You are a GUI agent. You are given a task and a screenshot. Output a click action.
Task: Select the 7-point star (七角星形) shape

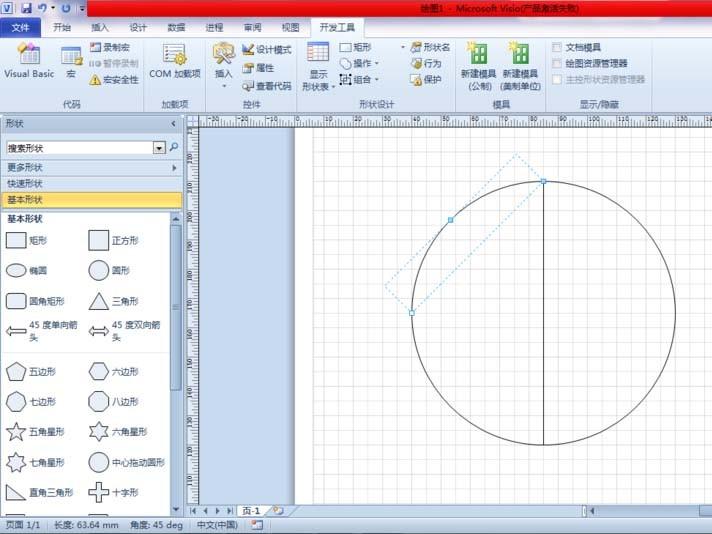coord(35,462)
